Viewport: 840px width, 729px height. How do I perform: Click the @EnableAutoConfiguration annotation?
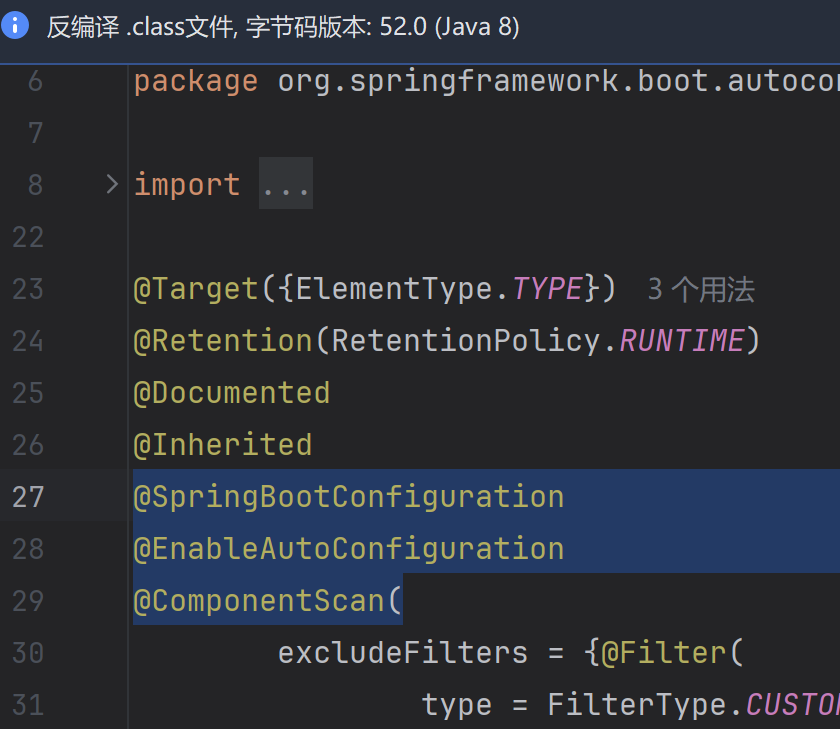pyautogui.click(x=348, y=549)
